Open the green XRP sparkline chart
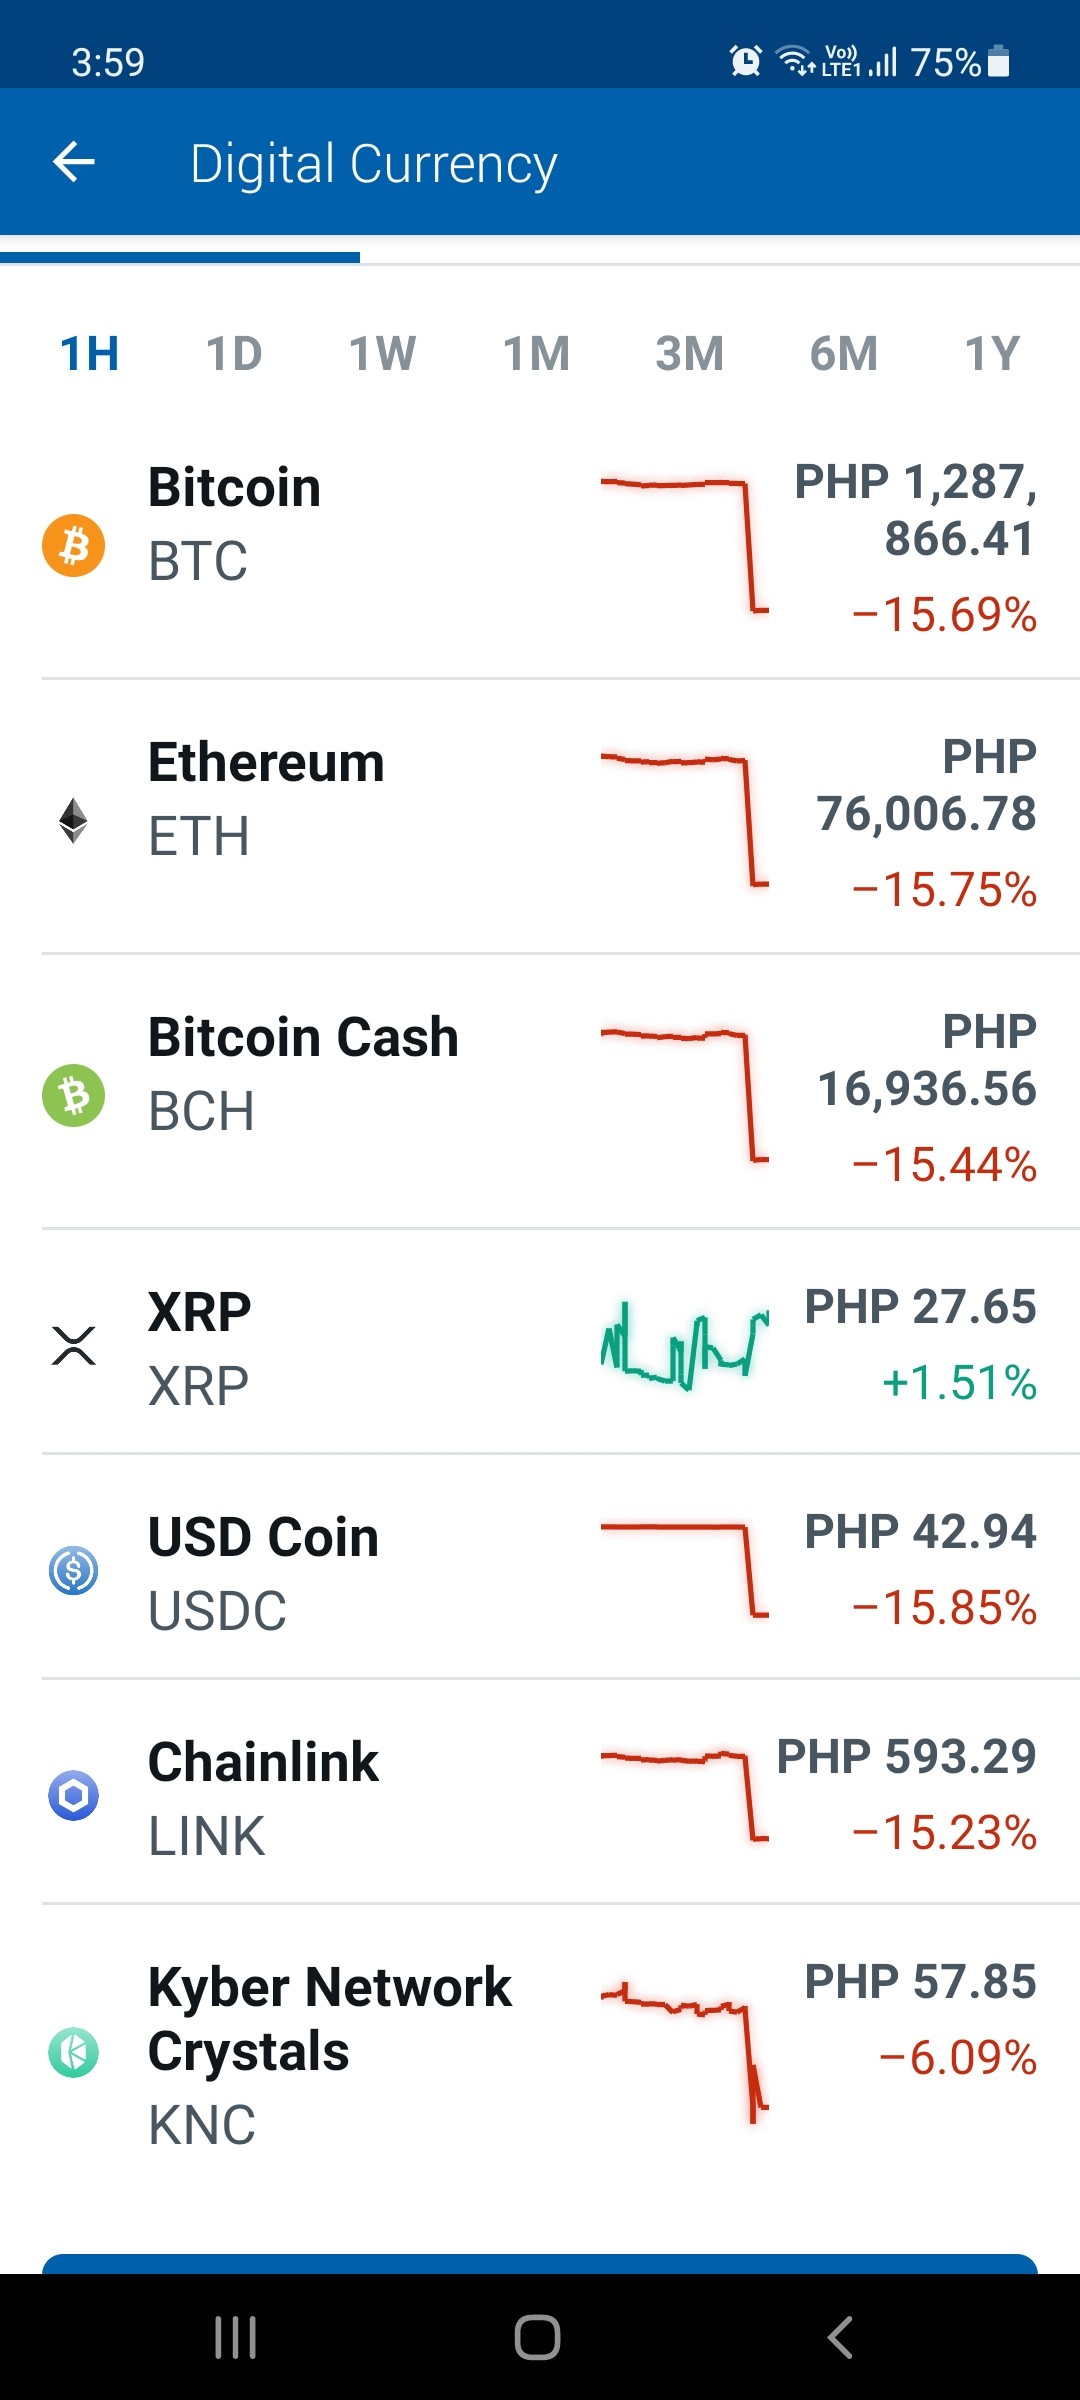The width and height of the screenshot is (1080, 2400). click(685, 1346)
